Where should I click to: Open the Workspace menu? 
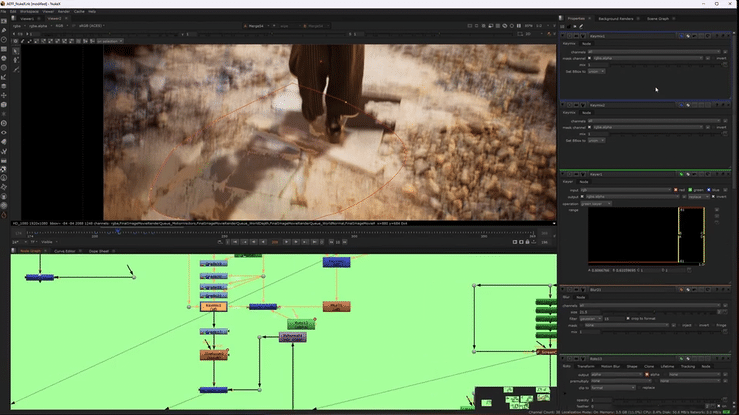(29, 11)
